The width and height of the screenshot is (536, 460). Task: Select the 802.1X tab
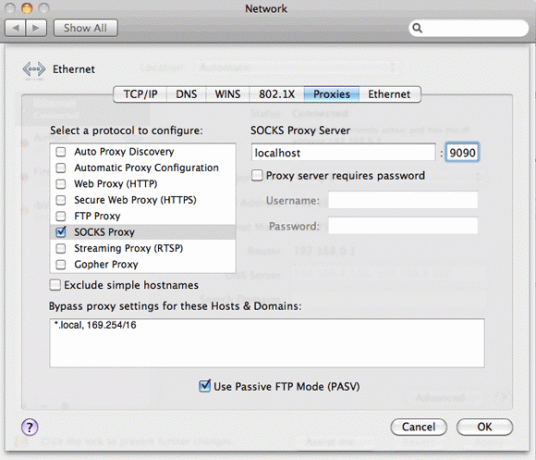click(x=277, y=94)
